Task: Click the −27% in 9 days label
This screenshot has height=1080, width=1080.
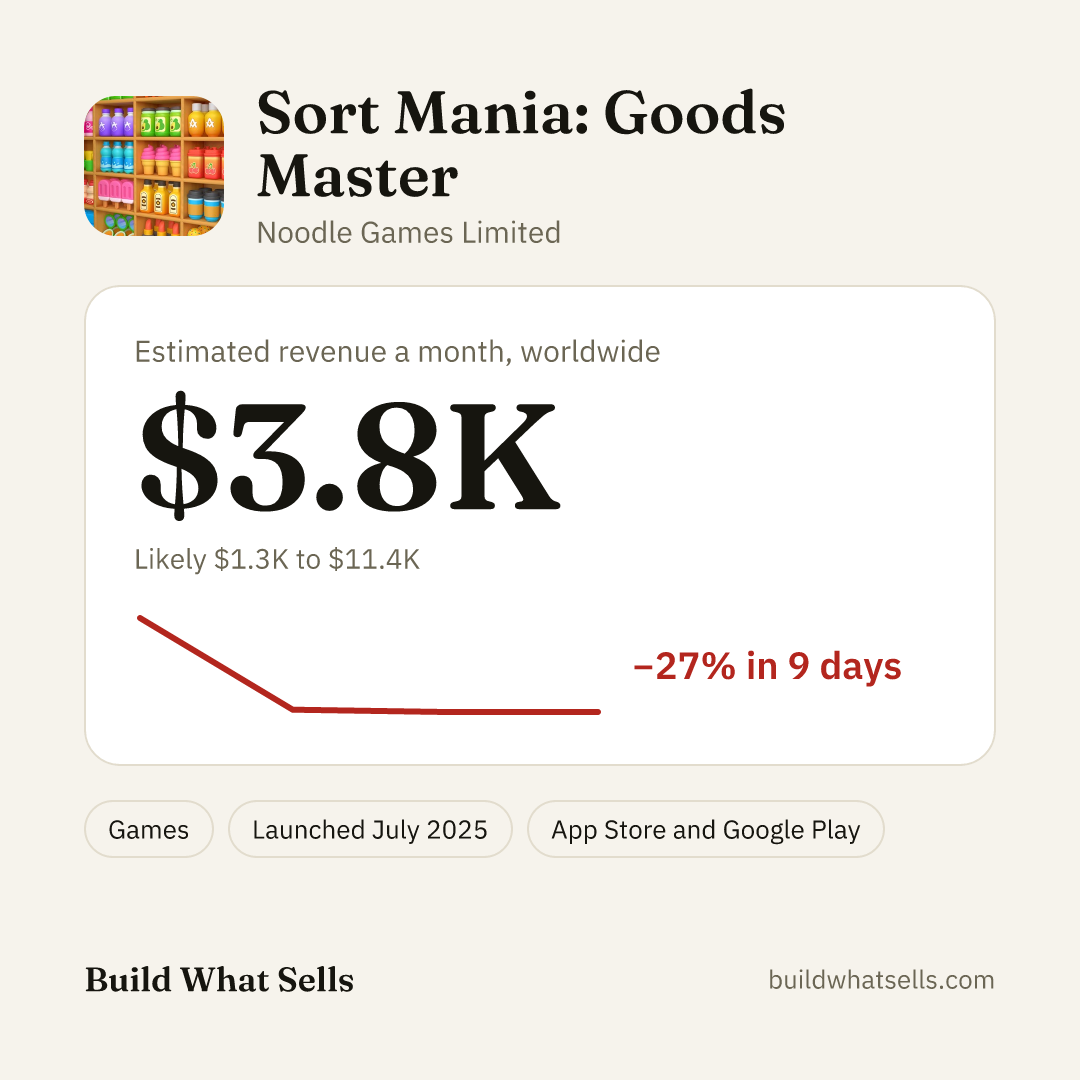Action: tap(767, 666)
